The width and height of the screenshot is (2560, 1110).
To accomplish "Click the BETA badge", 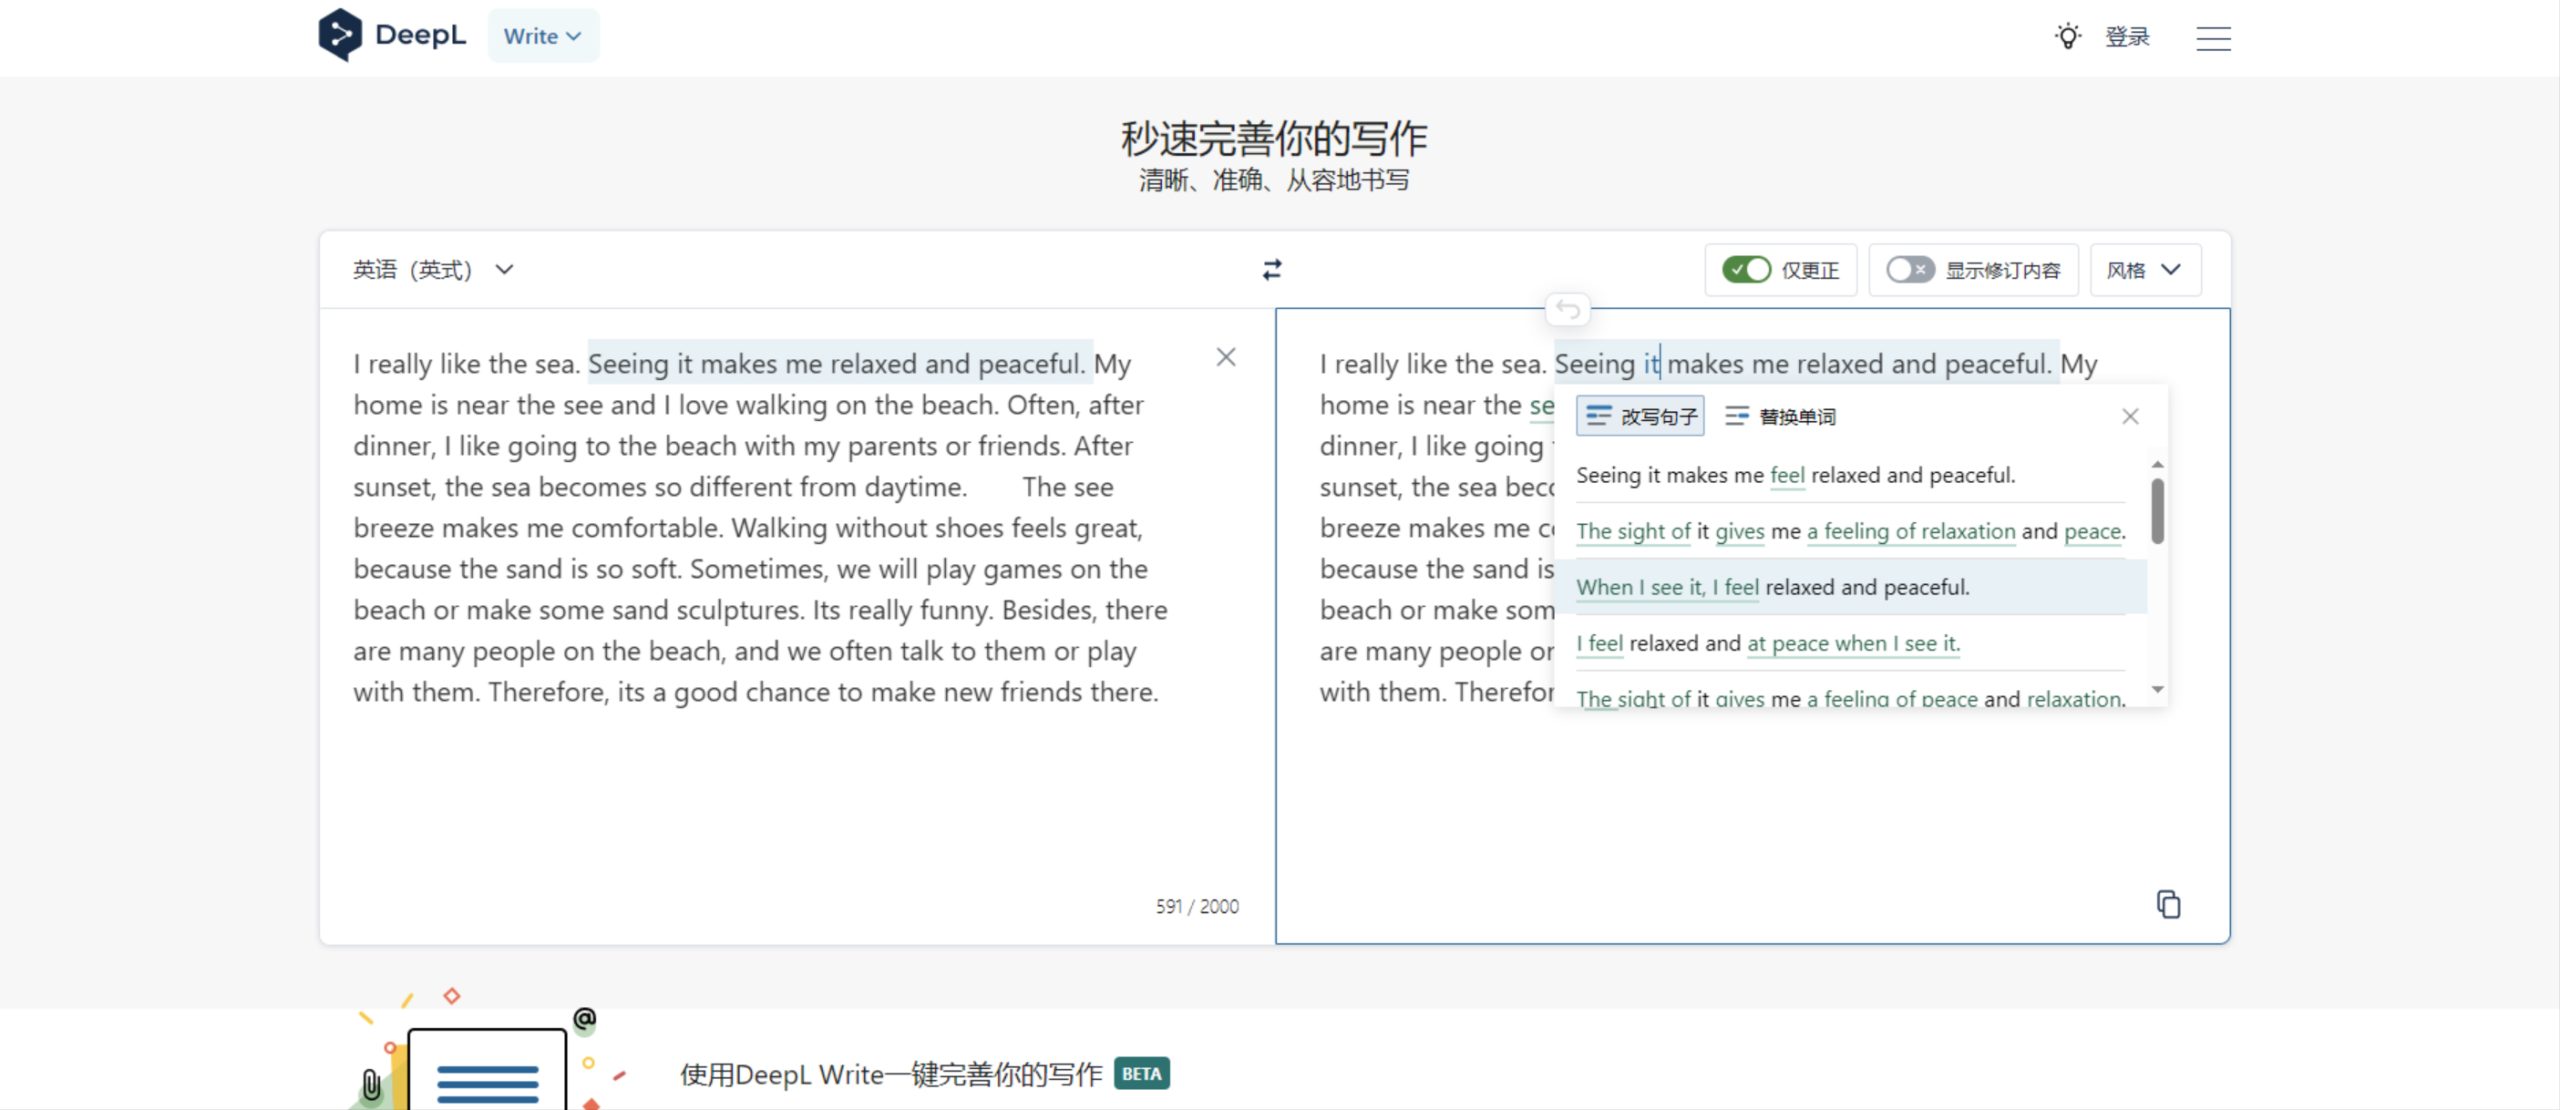I will [1141, 1074].
